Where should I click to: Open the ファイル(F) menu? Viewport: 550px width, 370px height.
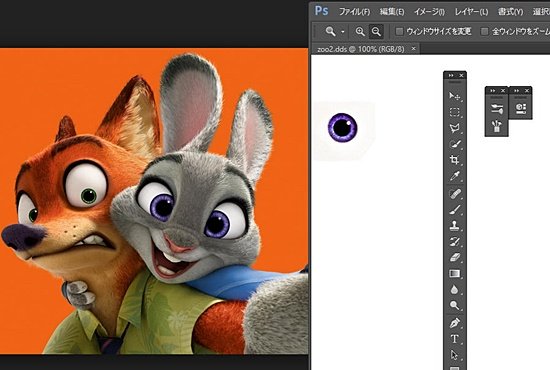pos(354,12)
